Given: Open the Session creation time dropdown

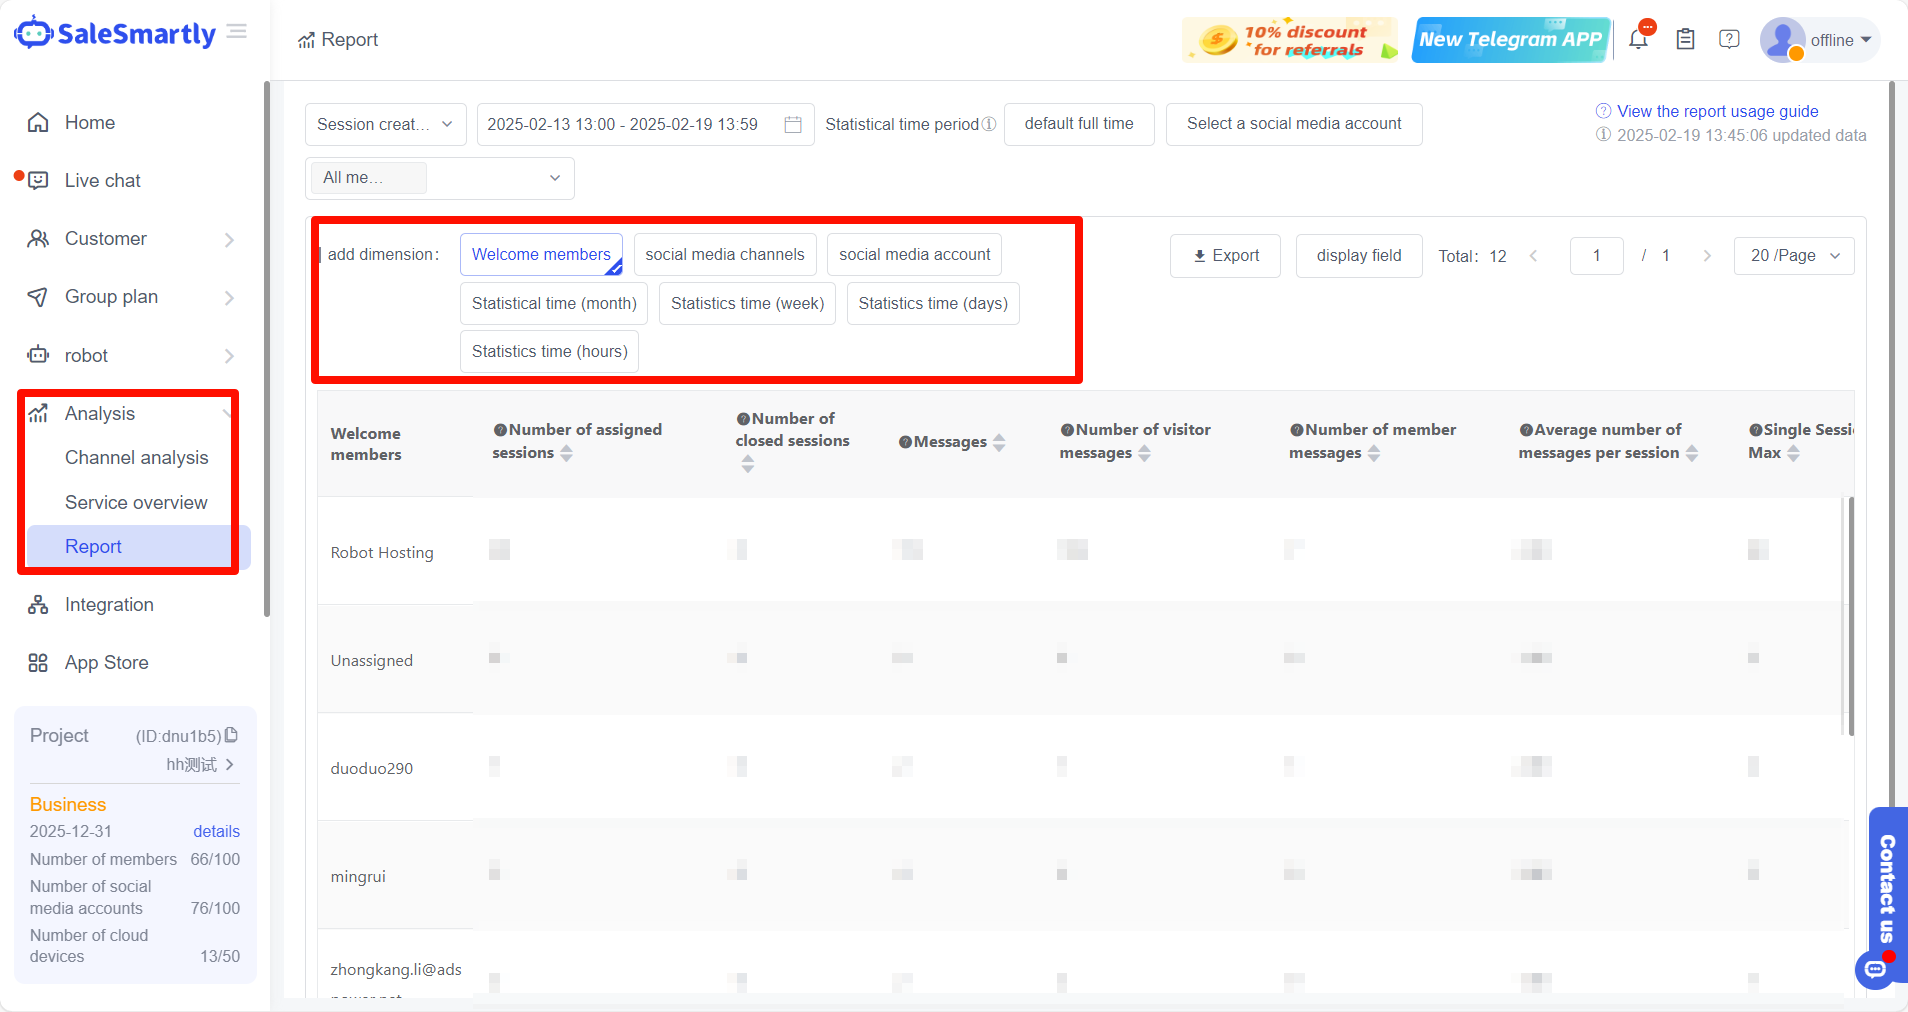Looking at the screenshot, I should pyautogui.click(x=385, y=125).
